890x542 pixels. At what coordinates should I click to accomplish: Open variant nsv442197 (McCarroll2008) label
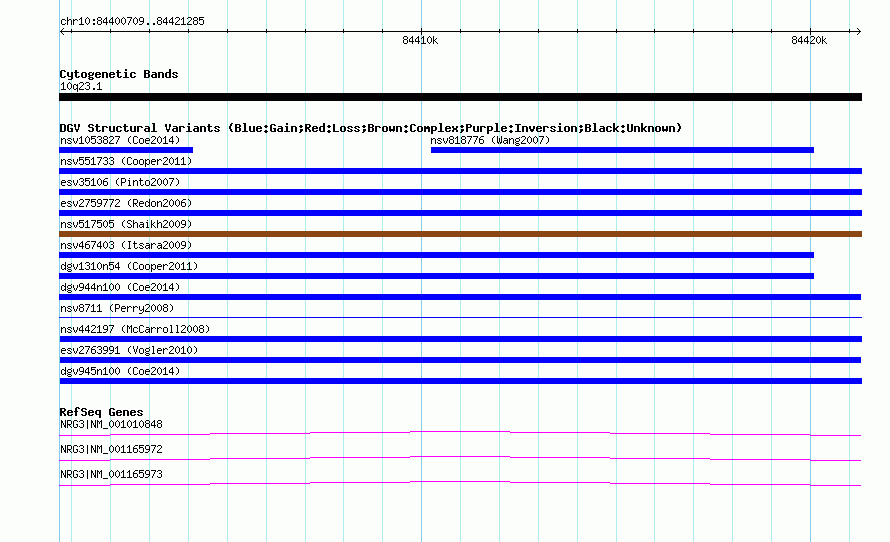[x=135, y=329]
